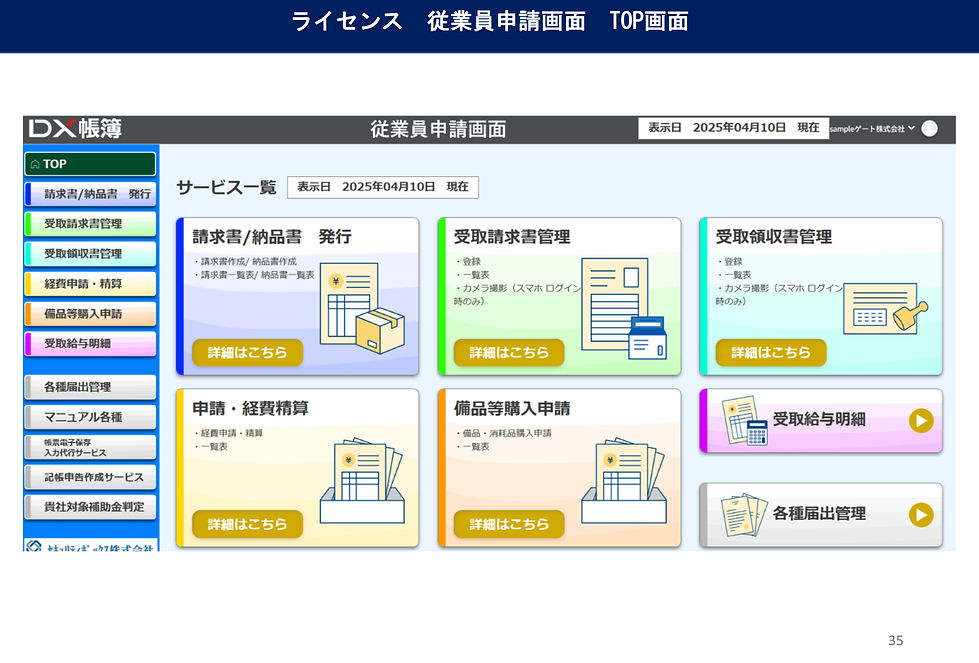This screenshot has height=663, width=979.
Task: Click the play arrow on 受取給与明細 card
Action: click(921, 421)
